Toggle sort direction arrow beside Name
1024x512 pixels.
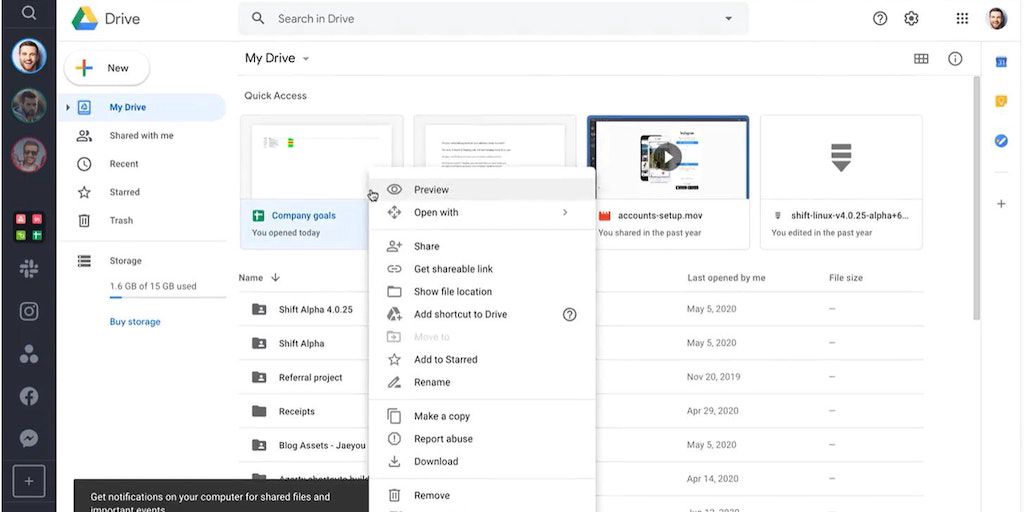point(276,278)
